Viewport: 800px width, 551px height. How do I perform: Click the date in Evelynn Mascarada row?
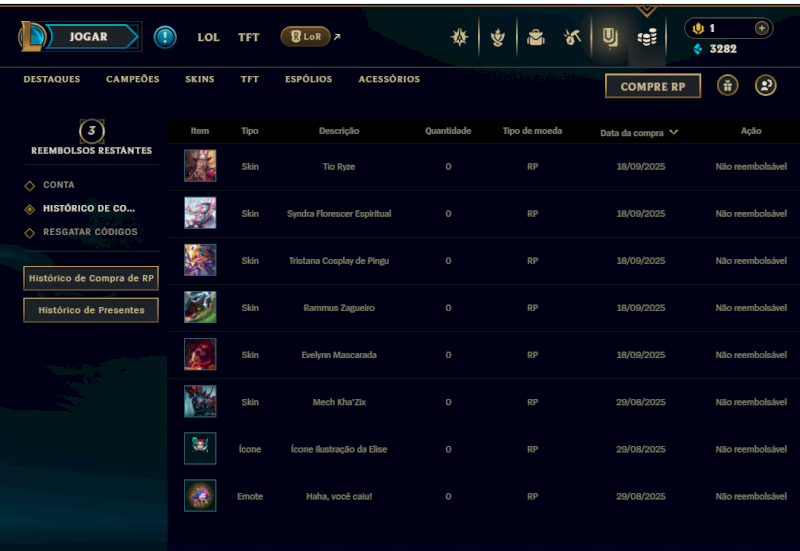pos(641,355)
